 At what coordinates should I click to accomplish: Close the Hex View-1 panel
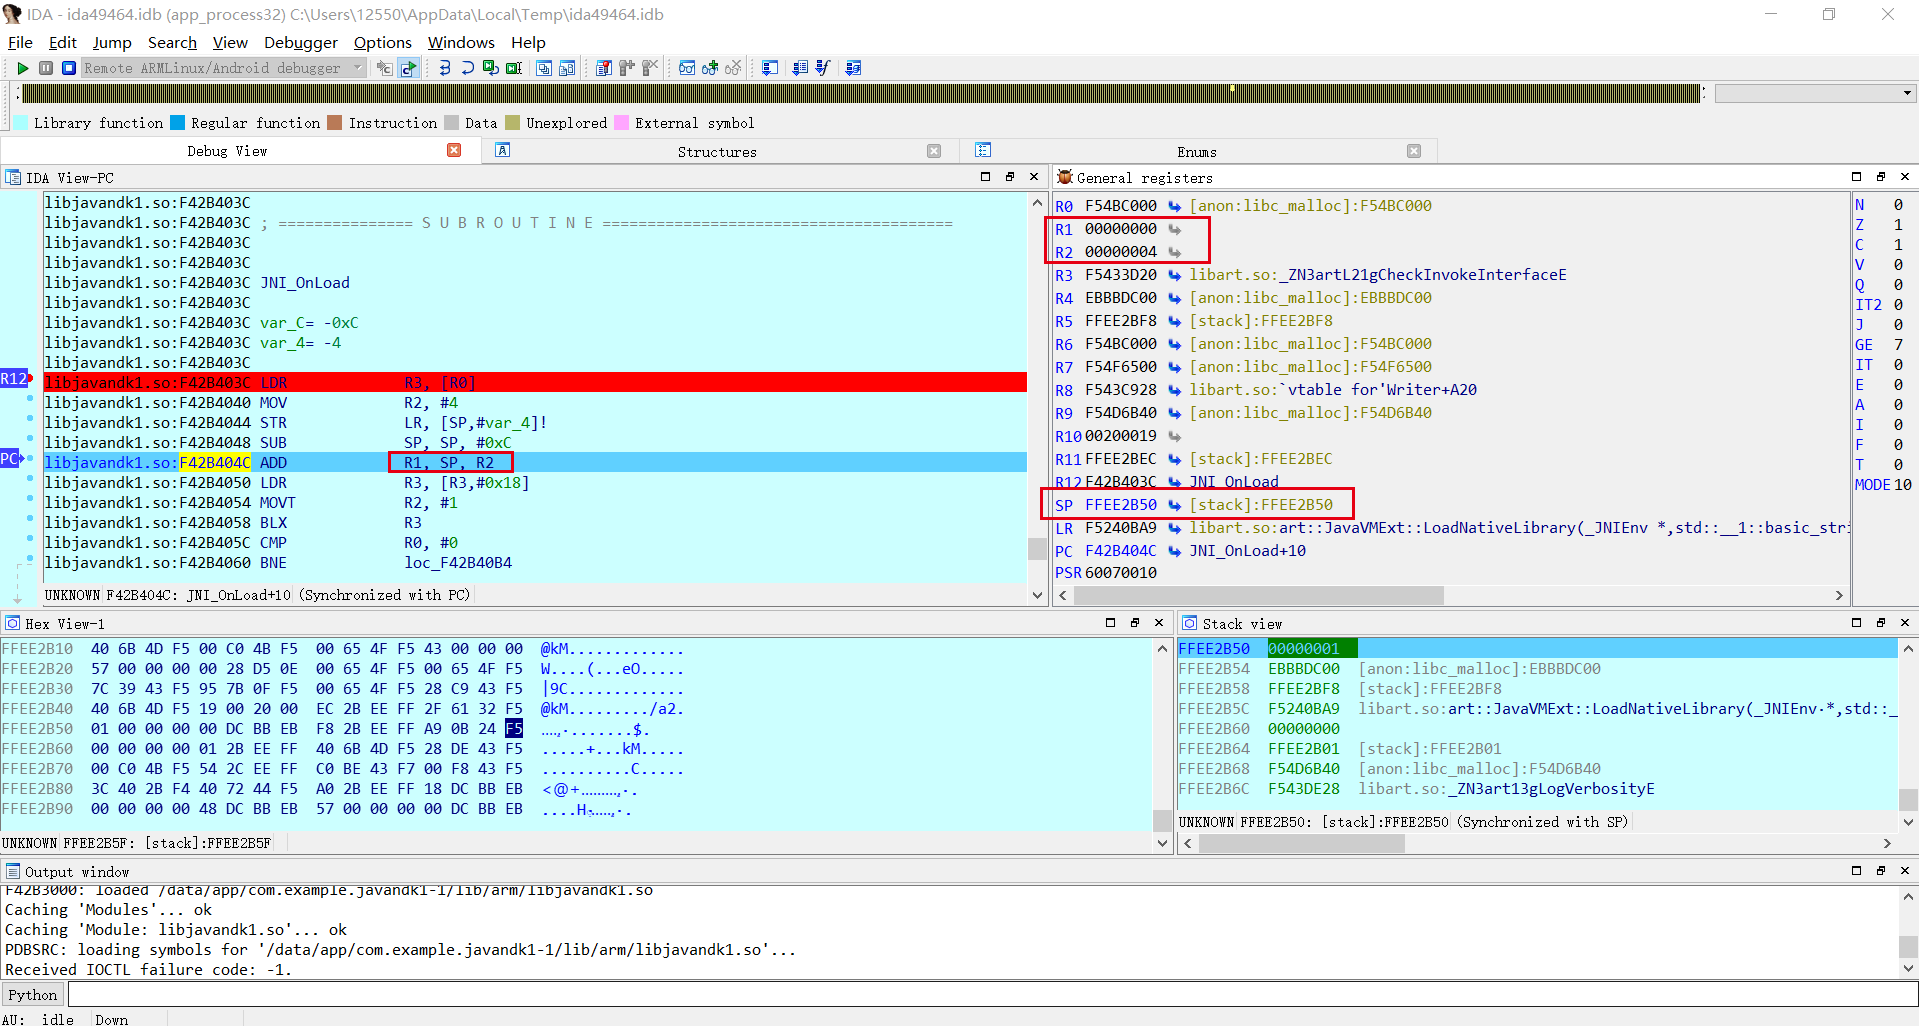tap(1160, 623)
